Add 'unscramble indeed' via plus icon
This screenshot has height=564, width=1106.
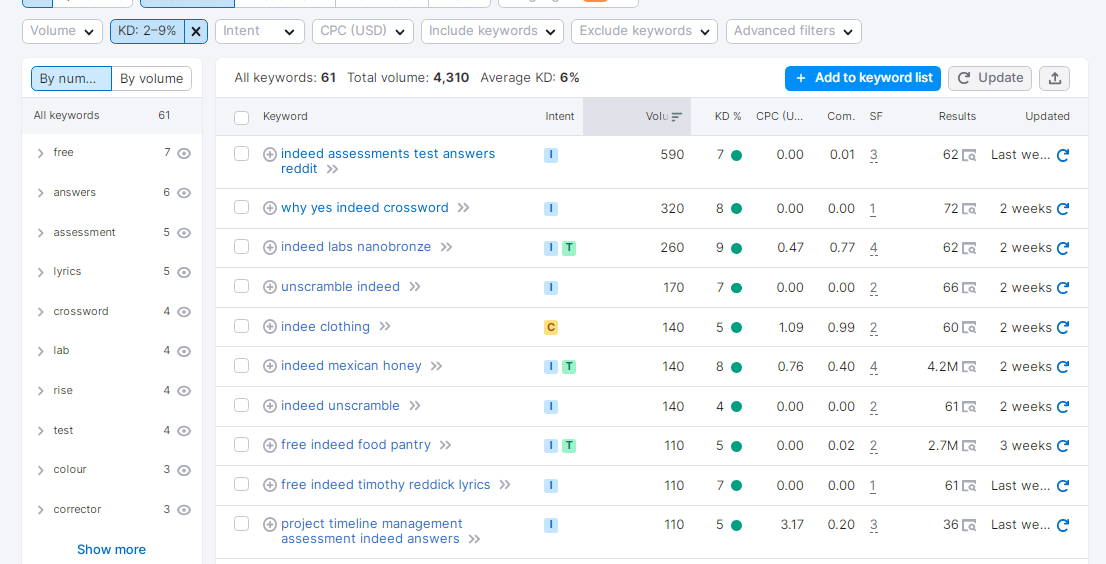(269, 287)
